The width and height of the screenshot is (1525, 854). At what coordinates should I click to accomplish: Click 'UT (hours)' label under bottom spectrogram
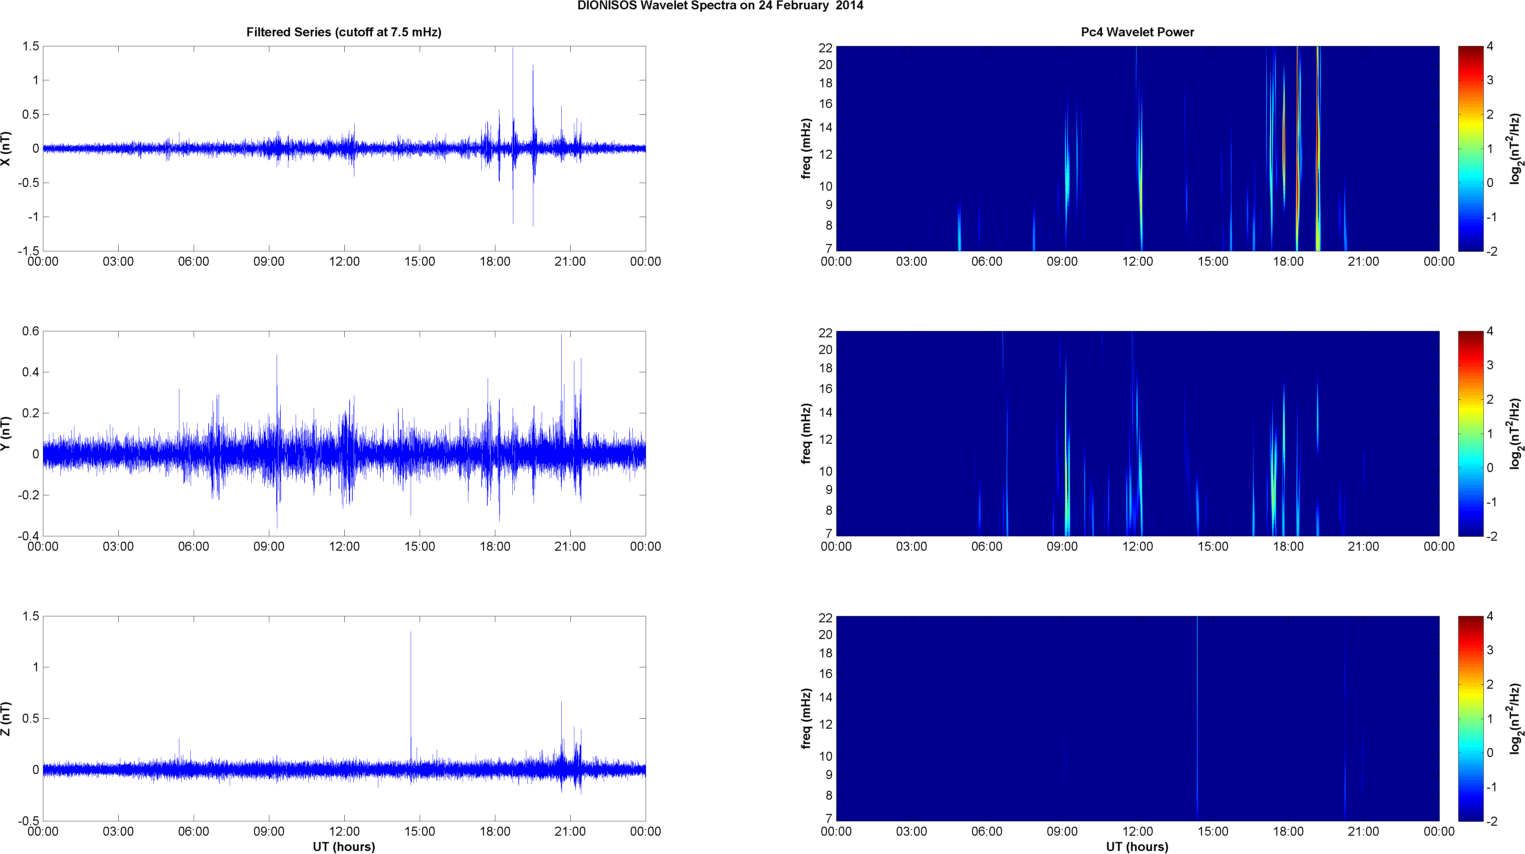[1137, 847]
